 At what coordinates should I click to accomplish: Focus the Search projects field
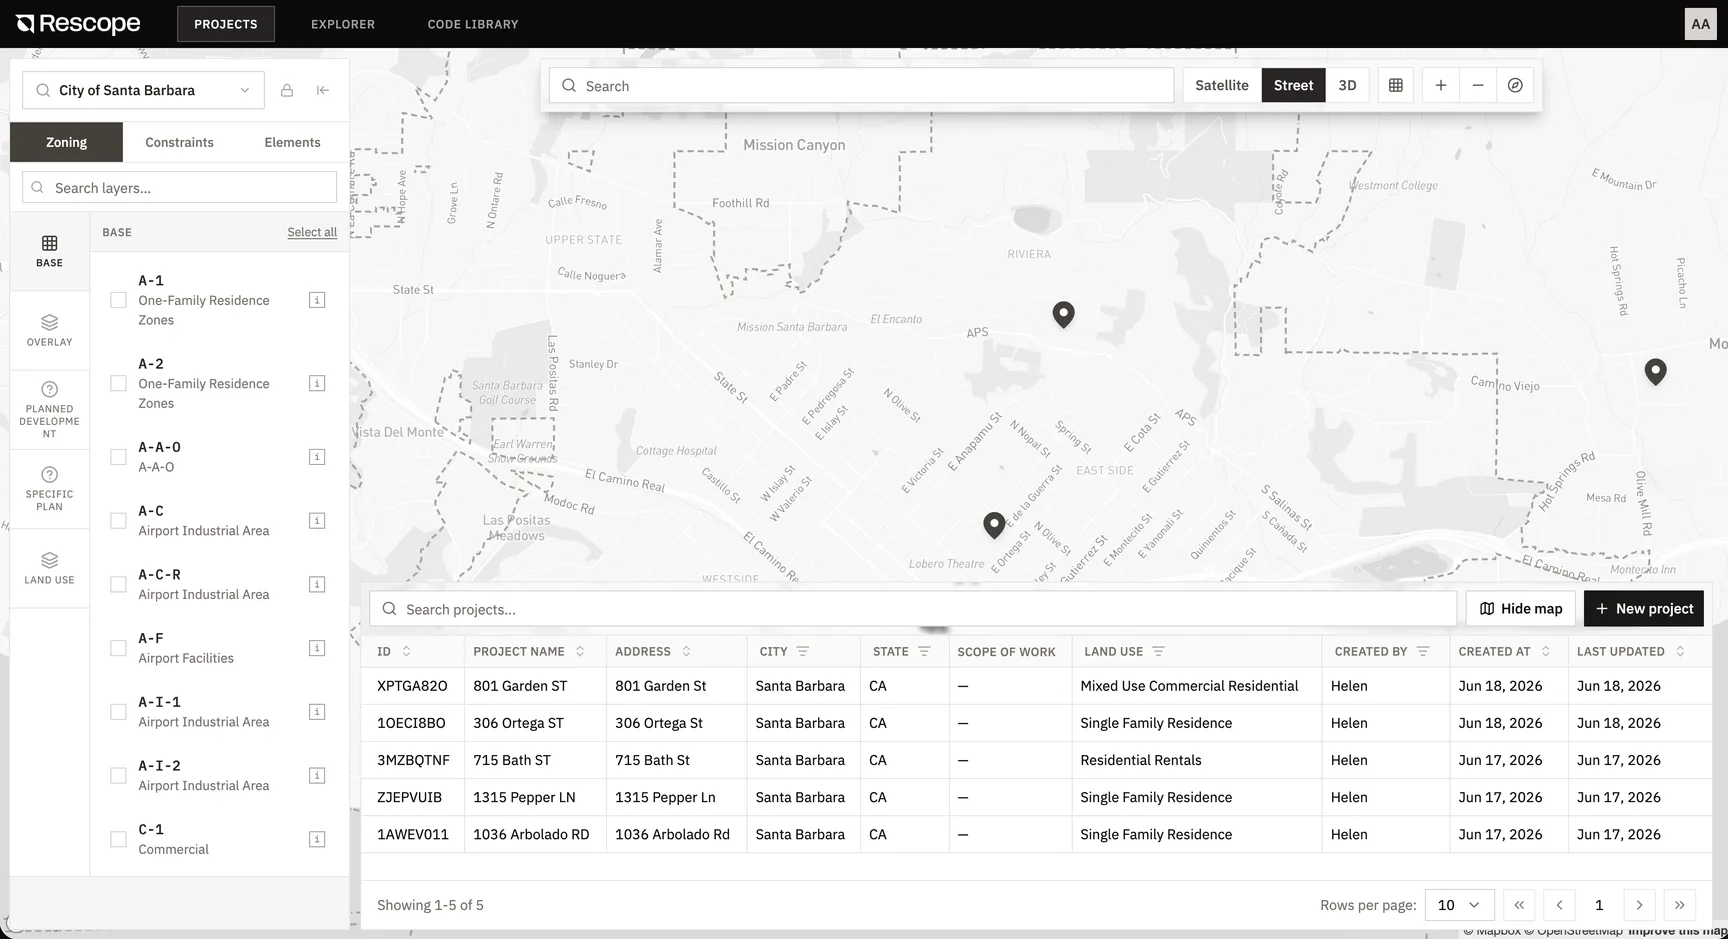[x=913, y=609]
